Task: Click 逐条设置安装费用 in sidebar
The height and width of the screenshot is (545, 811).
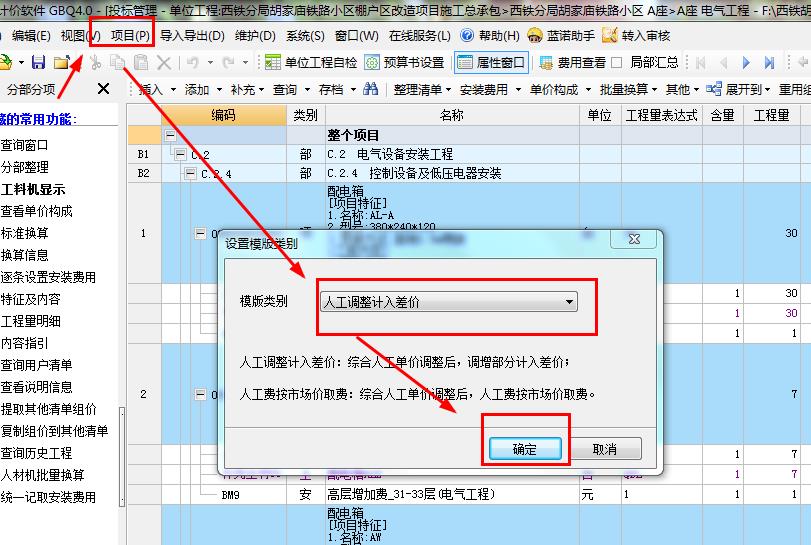Action: [x=48, y=277]
